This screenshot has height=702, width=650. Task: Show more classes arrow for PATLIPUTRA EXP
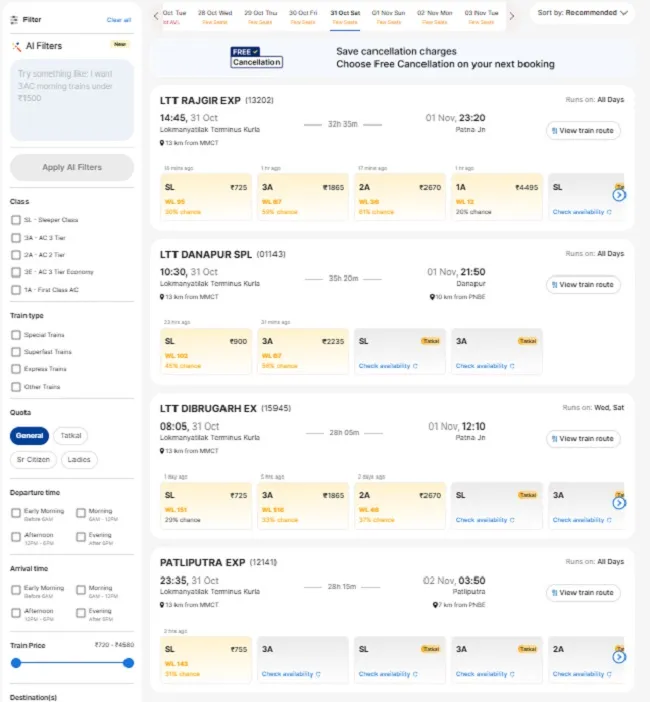[619, 657]
